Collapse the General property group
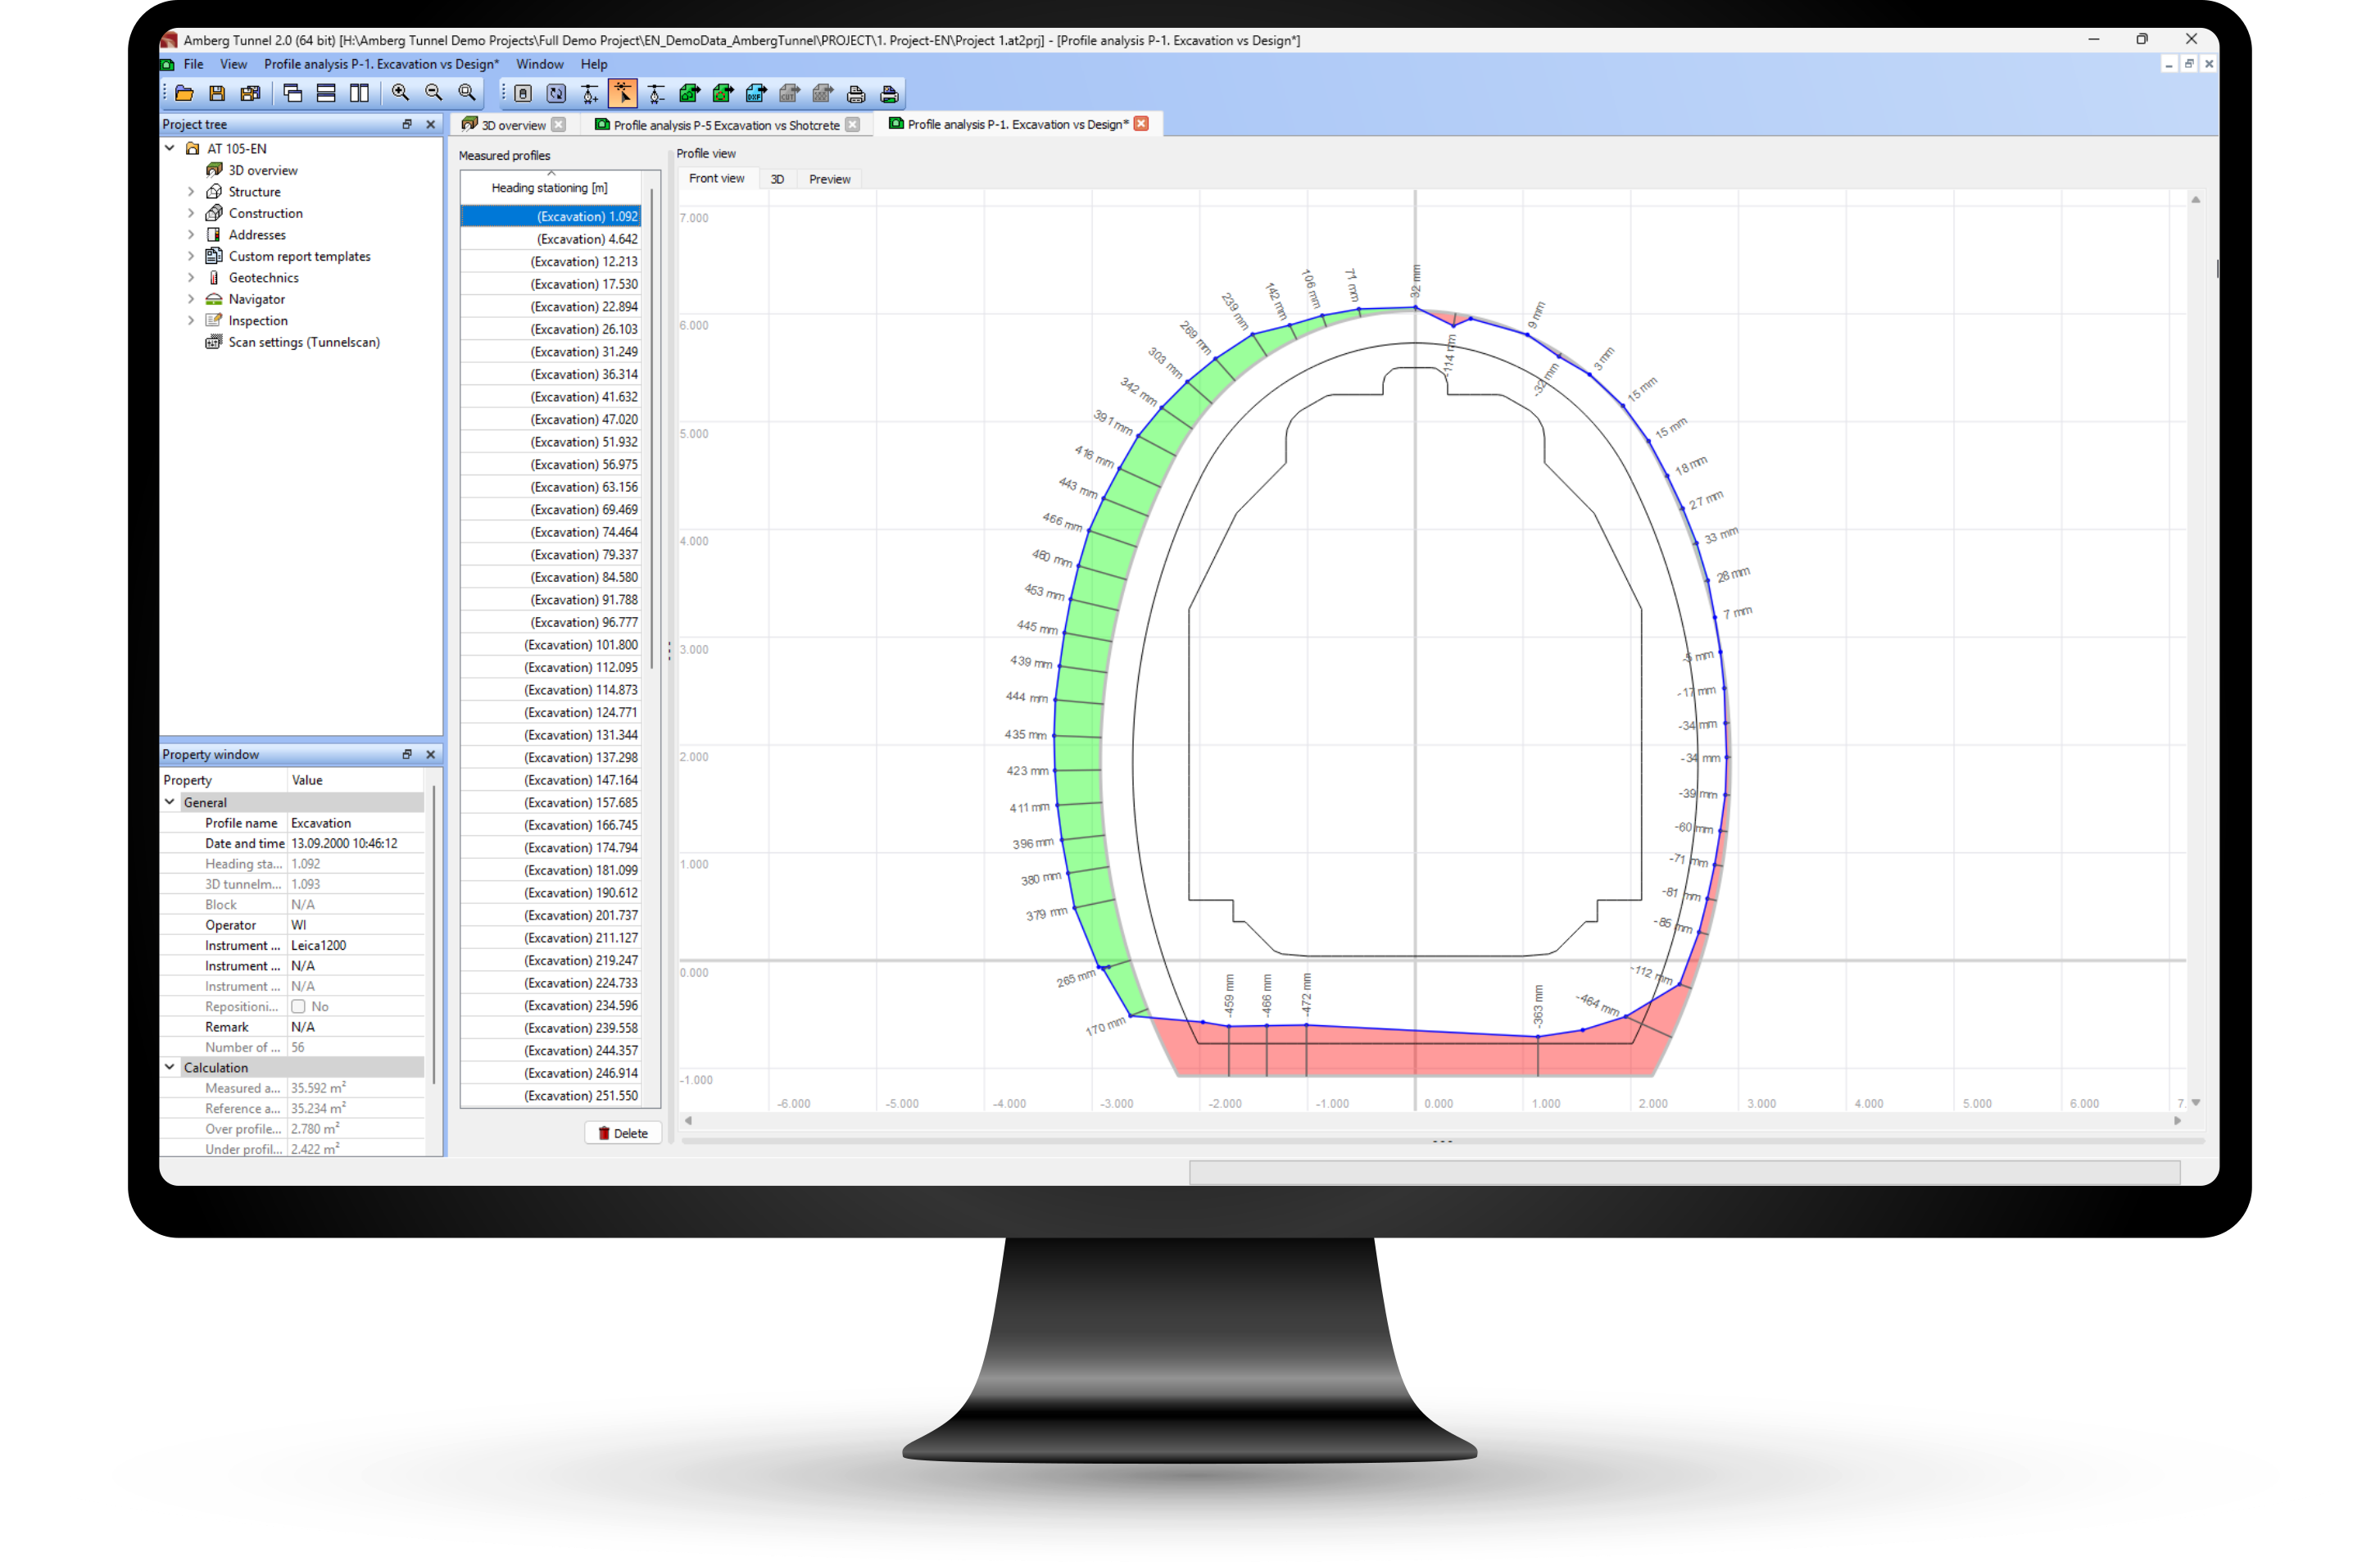Viewport: 2380px width, 1562px height. tap(170, 802)
